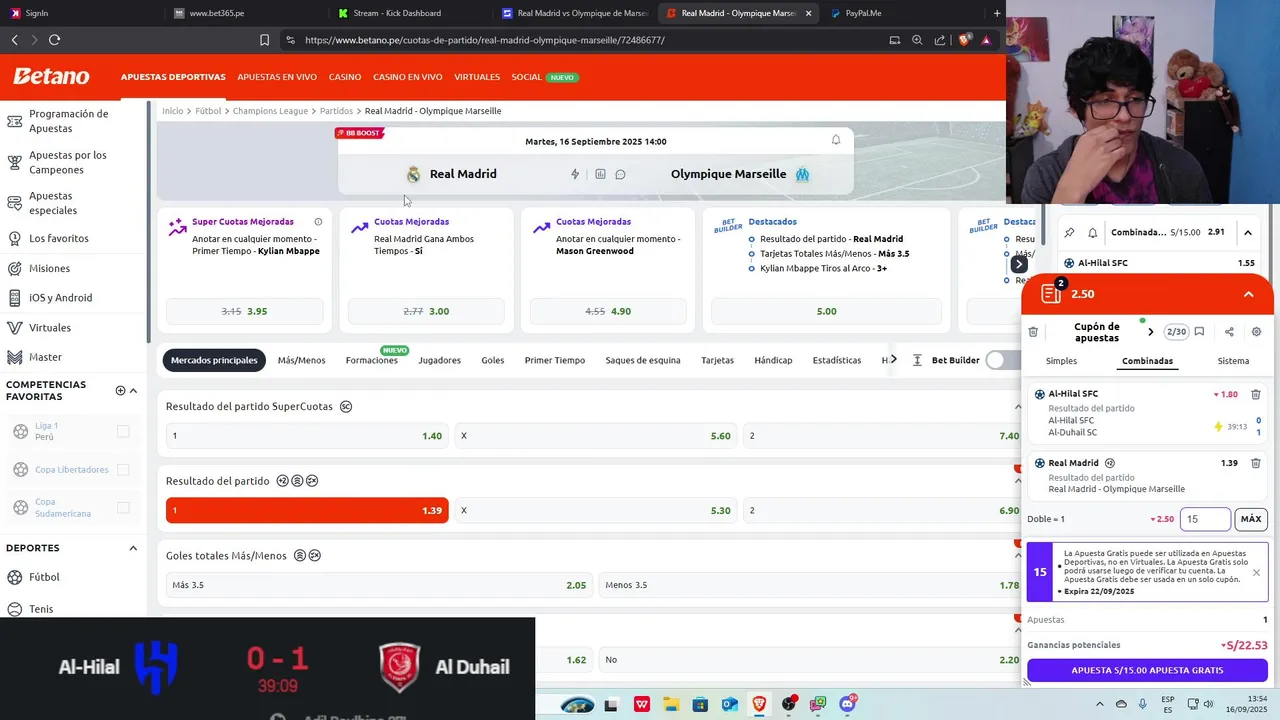This screenshot has width=1280, height=720.
Task: Open File Explorer from the taskbar
Action: 670,704
